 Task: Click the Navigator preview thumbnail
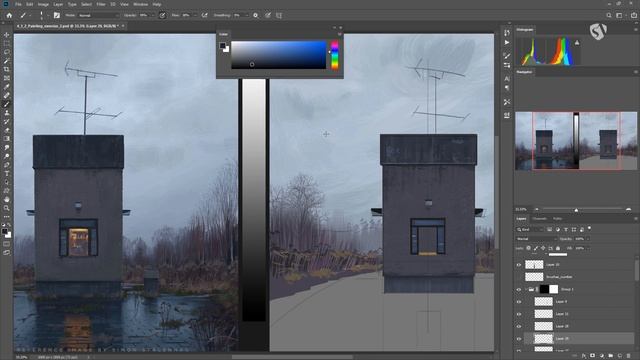point(576,141)
